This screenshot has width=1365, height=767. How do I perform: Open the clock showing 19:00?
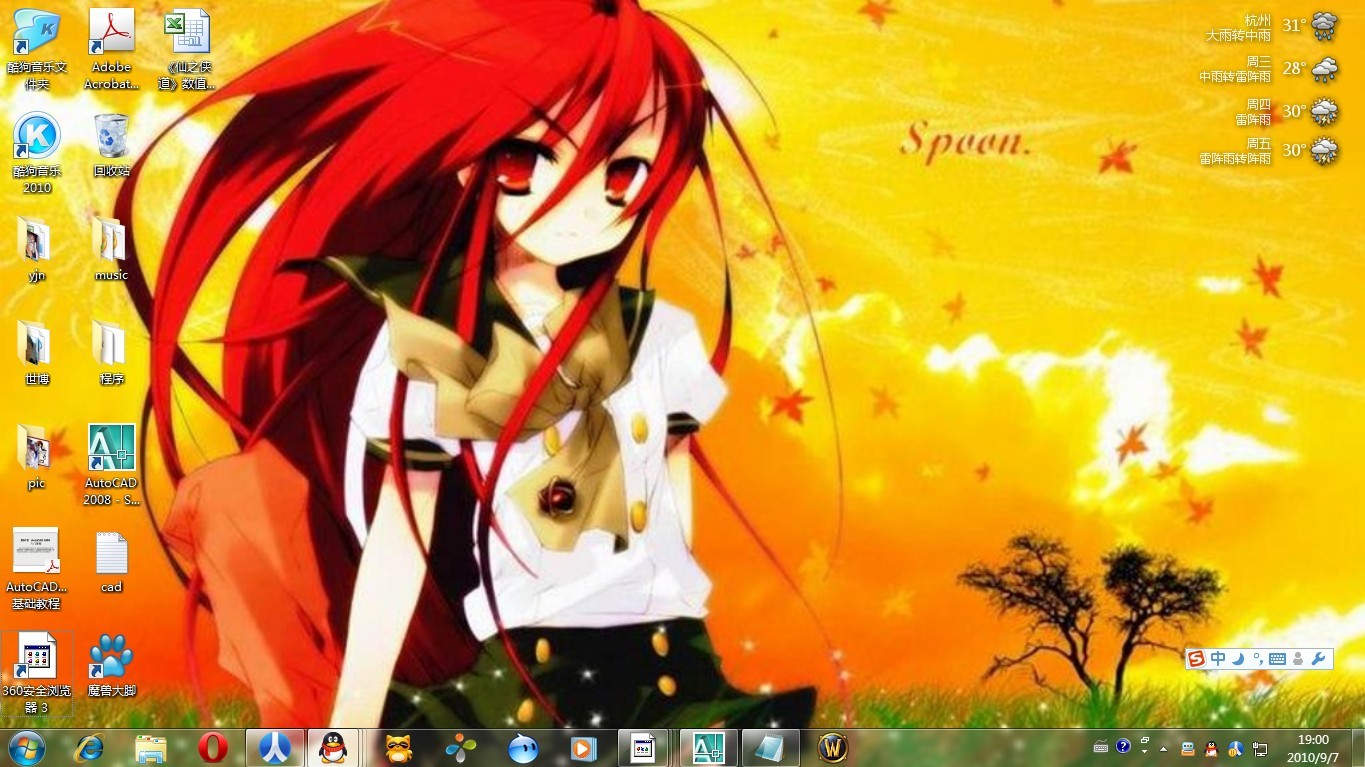(x=1313, y=748)
